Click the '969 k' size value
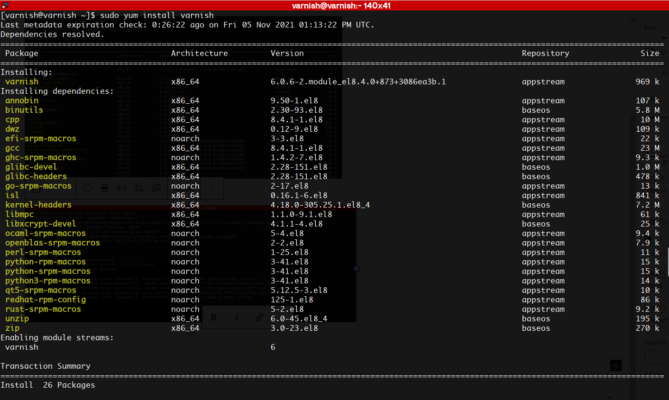 (x=647, y=81)
